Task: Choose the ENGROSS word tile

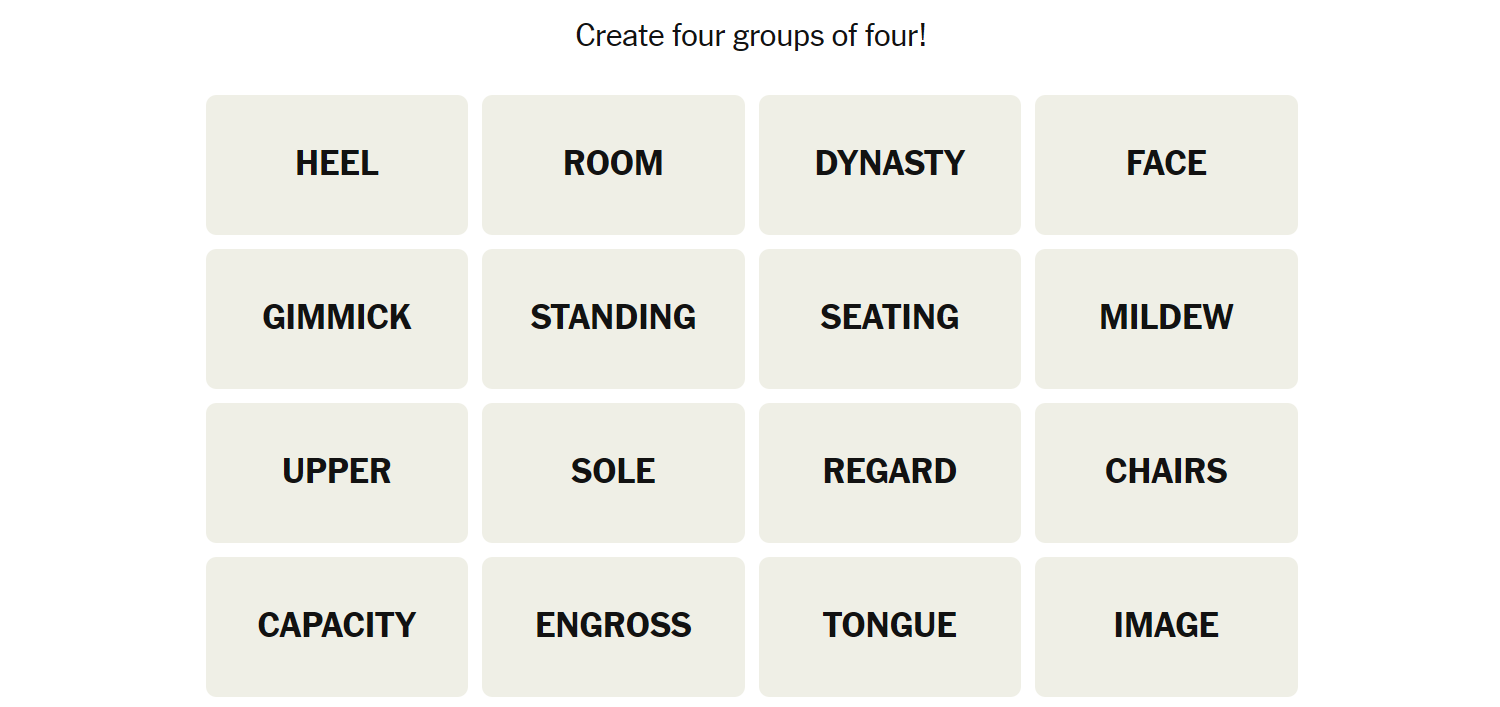Action: point(613,627)
